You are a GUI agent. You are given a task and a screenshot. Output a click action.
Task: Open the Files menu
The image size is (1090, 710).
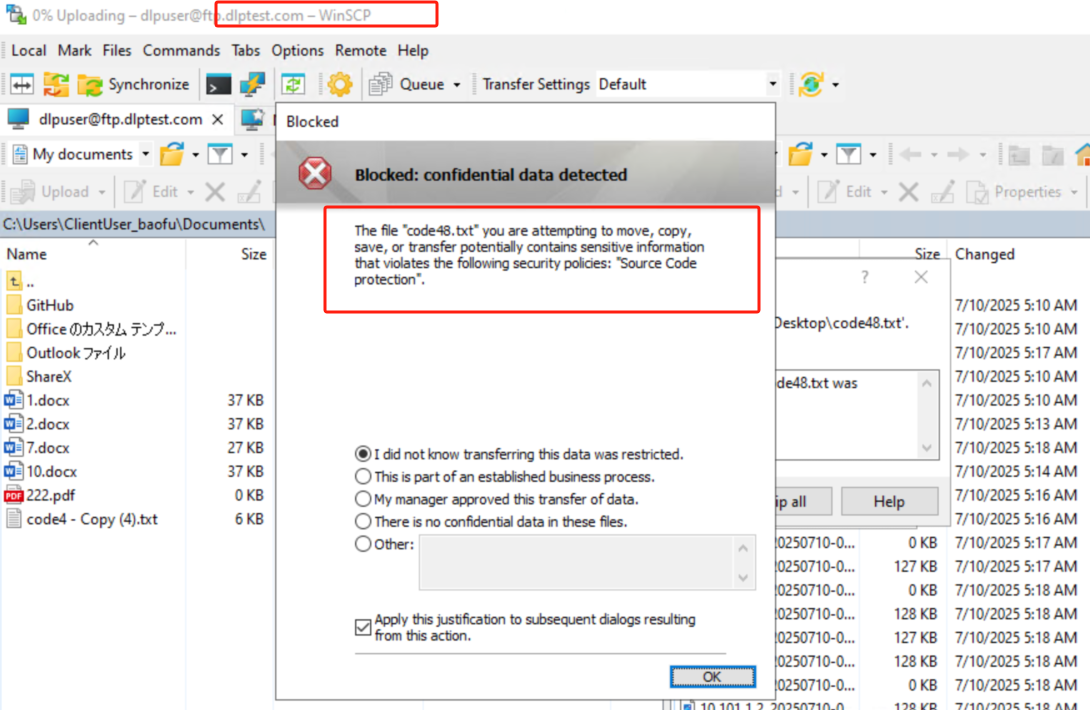[x=117, y=51]
